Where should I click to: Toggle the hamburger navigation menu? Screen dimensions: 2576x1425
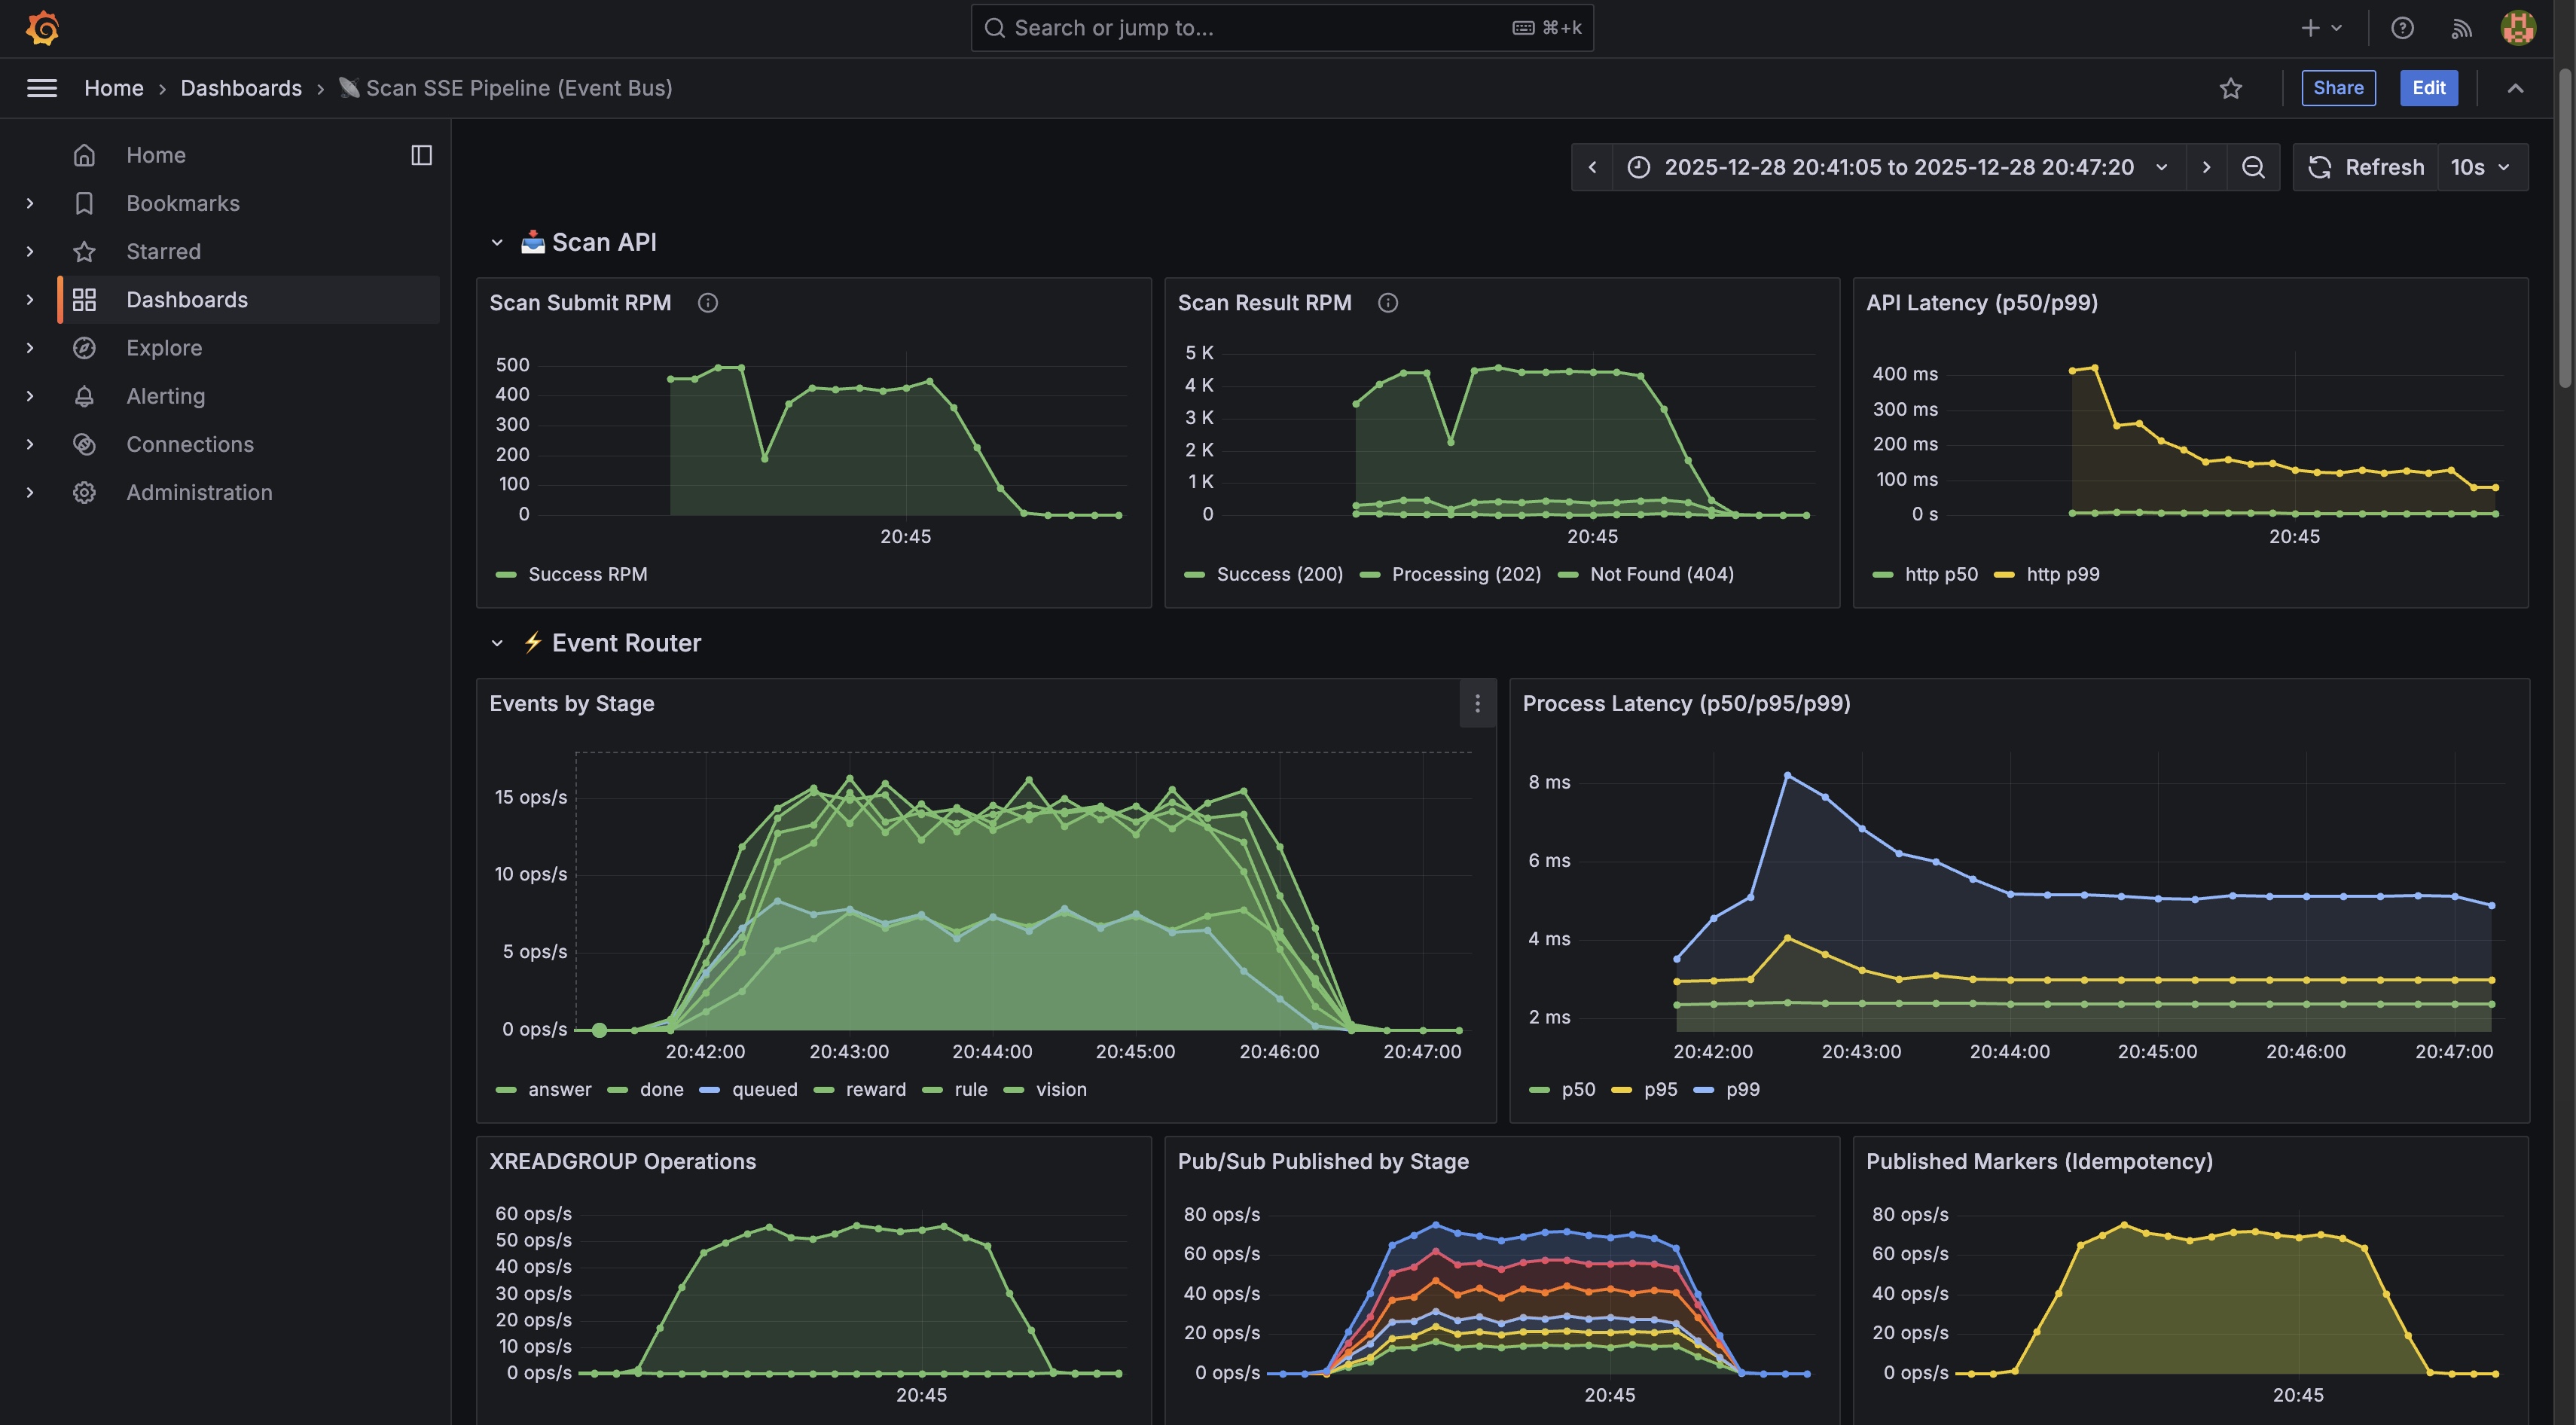coord(41,88)
